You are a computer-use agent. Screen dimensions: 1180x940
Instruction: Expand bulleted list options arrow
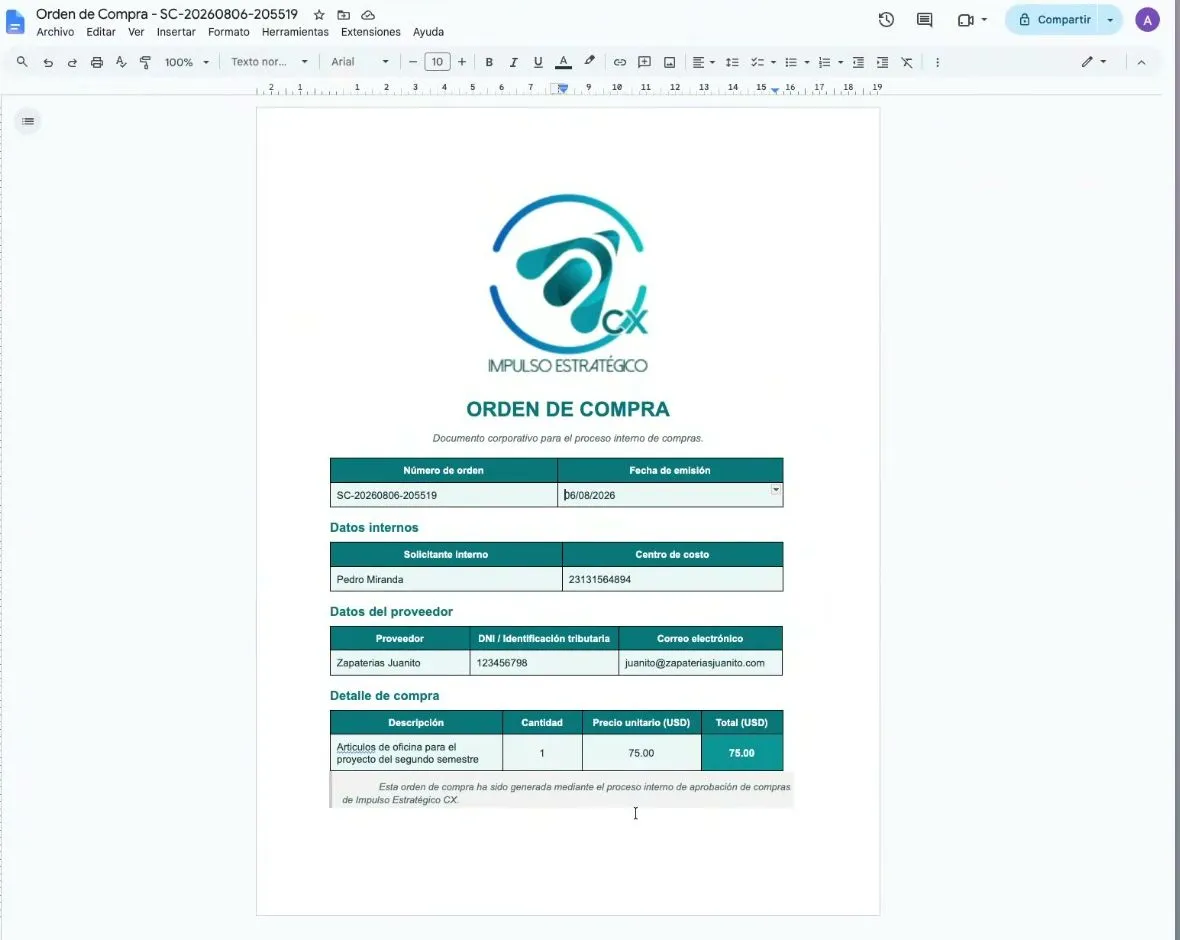point(806,62)
